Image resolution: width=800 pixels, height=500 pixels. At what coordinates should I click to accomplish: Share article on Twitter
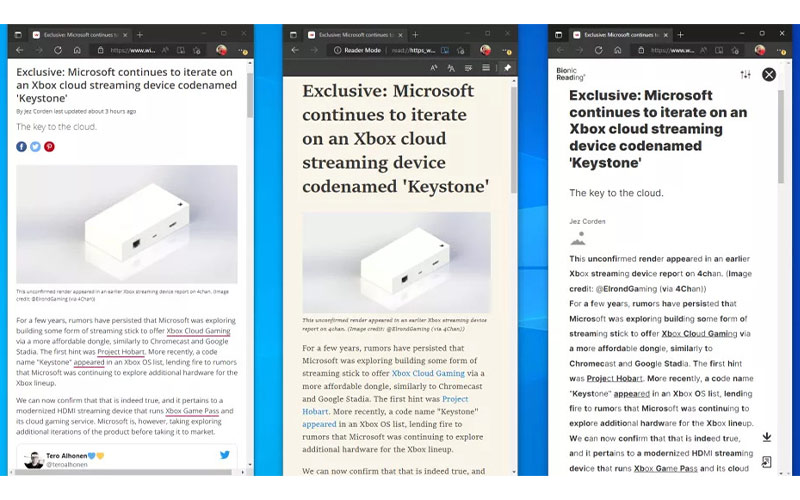pyautogui.click(x=35, y=146)
